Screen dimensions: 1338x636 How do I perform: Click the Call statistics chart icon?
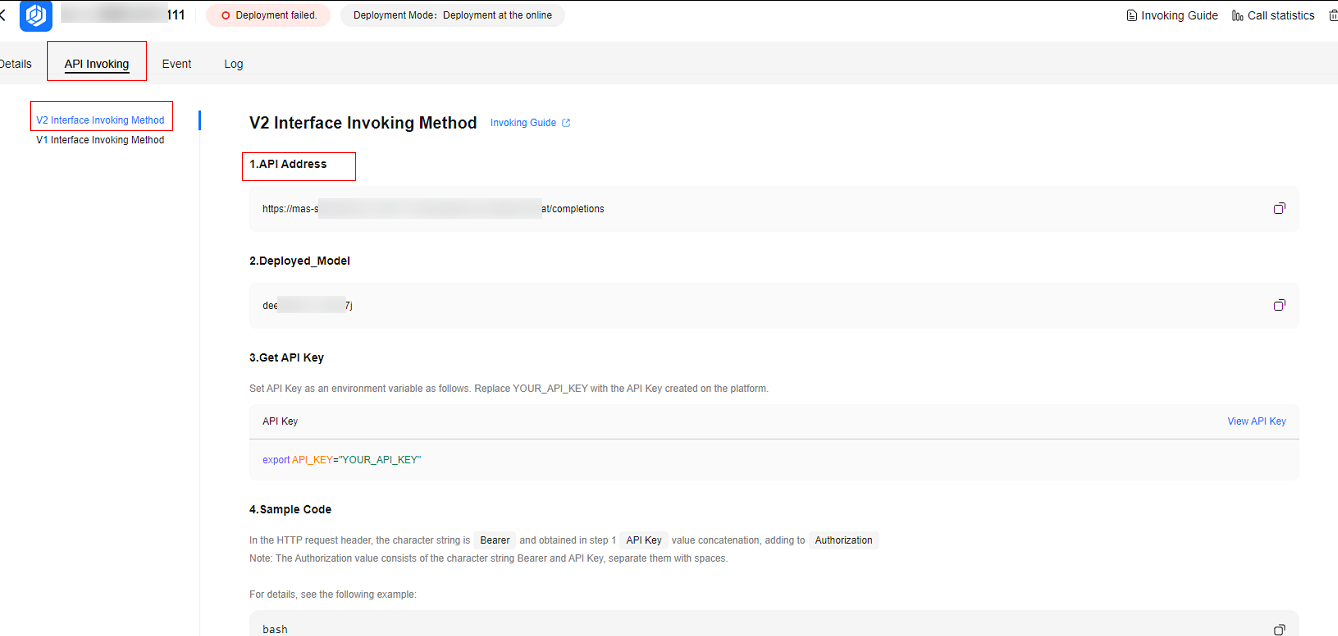(1238, 15)
